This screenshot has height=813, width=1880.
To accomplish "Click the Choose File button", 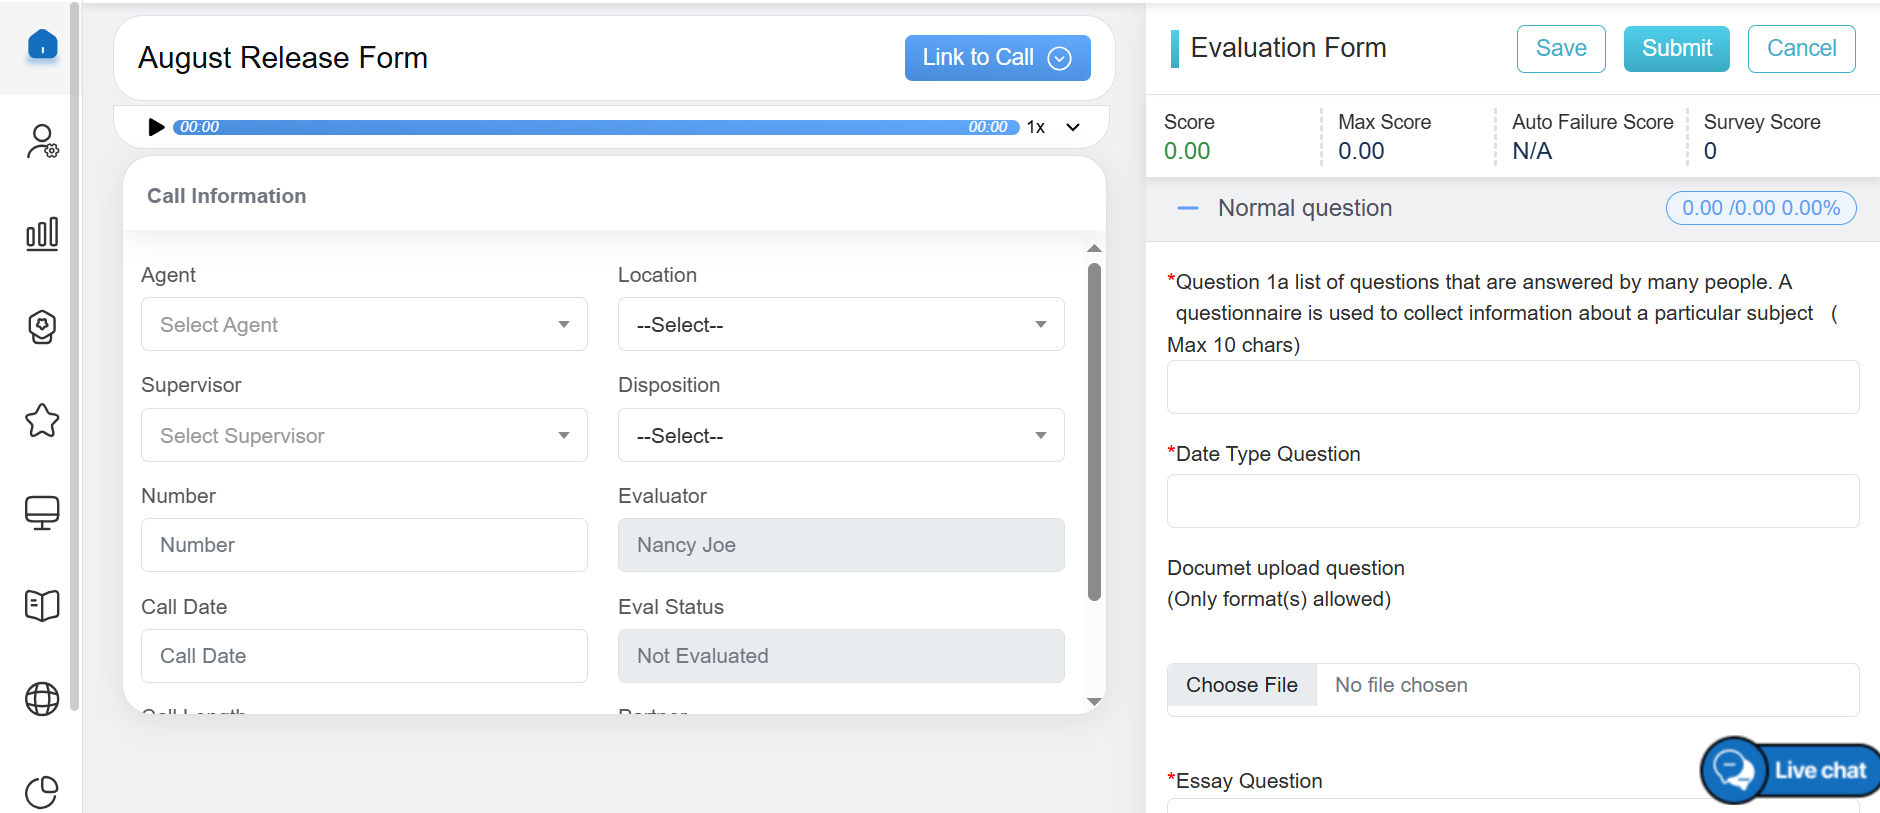I will pyautogui.click(x=1241, y=685).
